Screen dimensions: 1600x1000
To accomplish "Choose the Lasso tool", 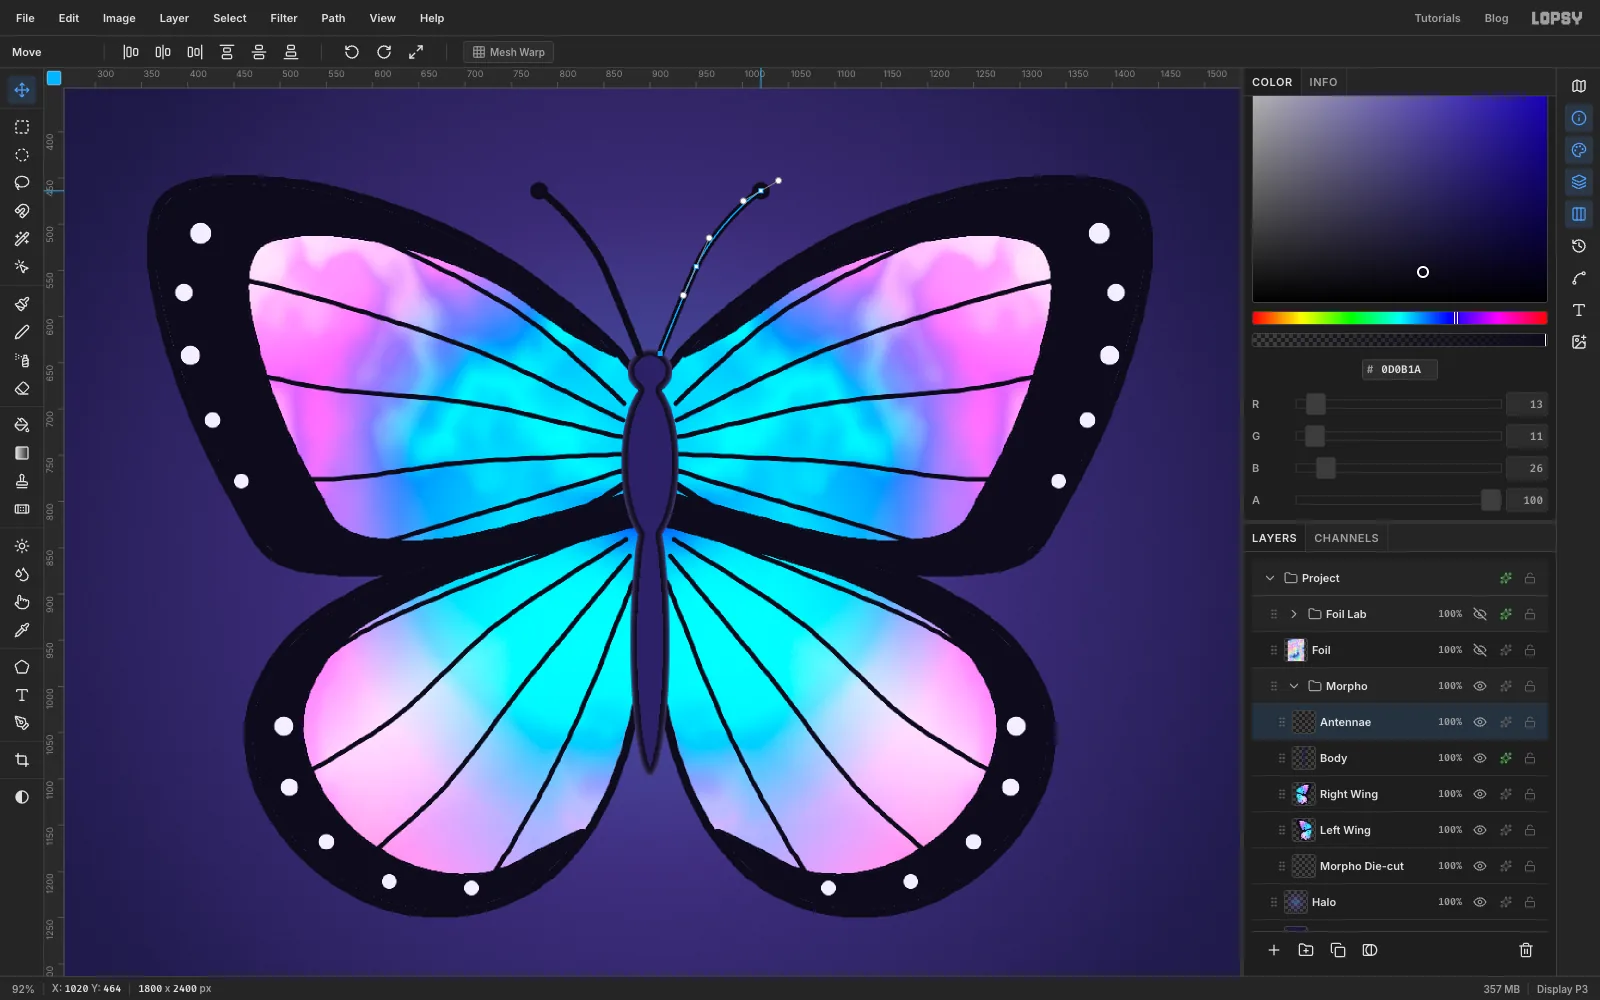I will pos(22,183).
